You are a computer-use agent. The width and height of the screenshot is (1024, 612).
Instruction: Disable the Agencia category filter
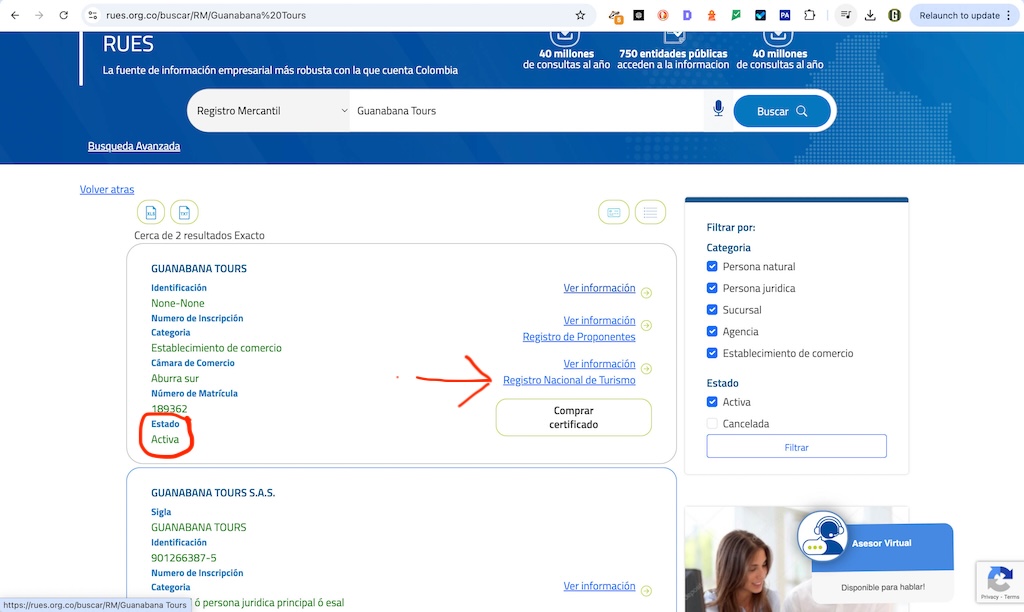point(712,331)
